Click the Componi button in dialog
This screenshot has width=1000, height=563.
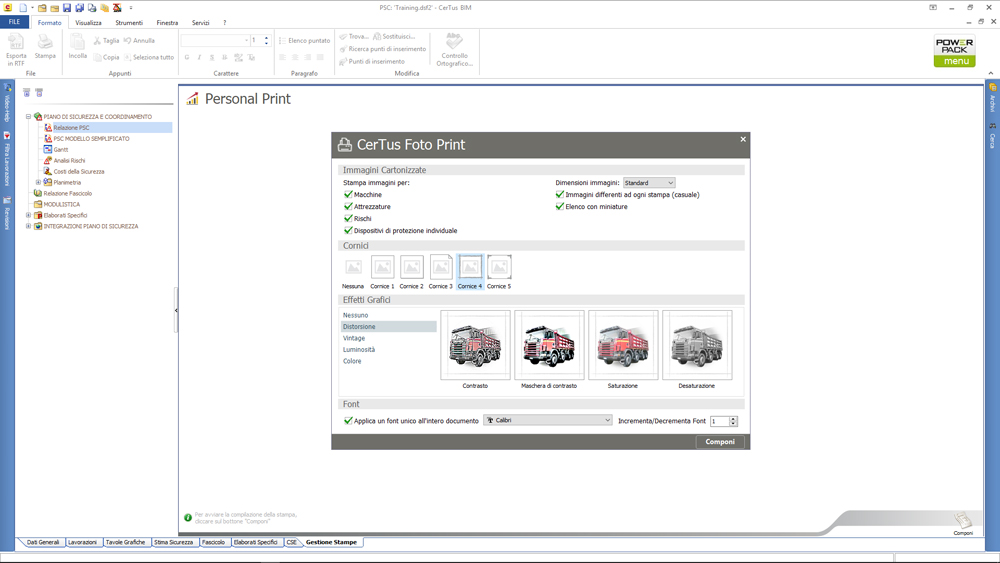[720, 442]
